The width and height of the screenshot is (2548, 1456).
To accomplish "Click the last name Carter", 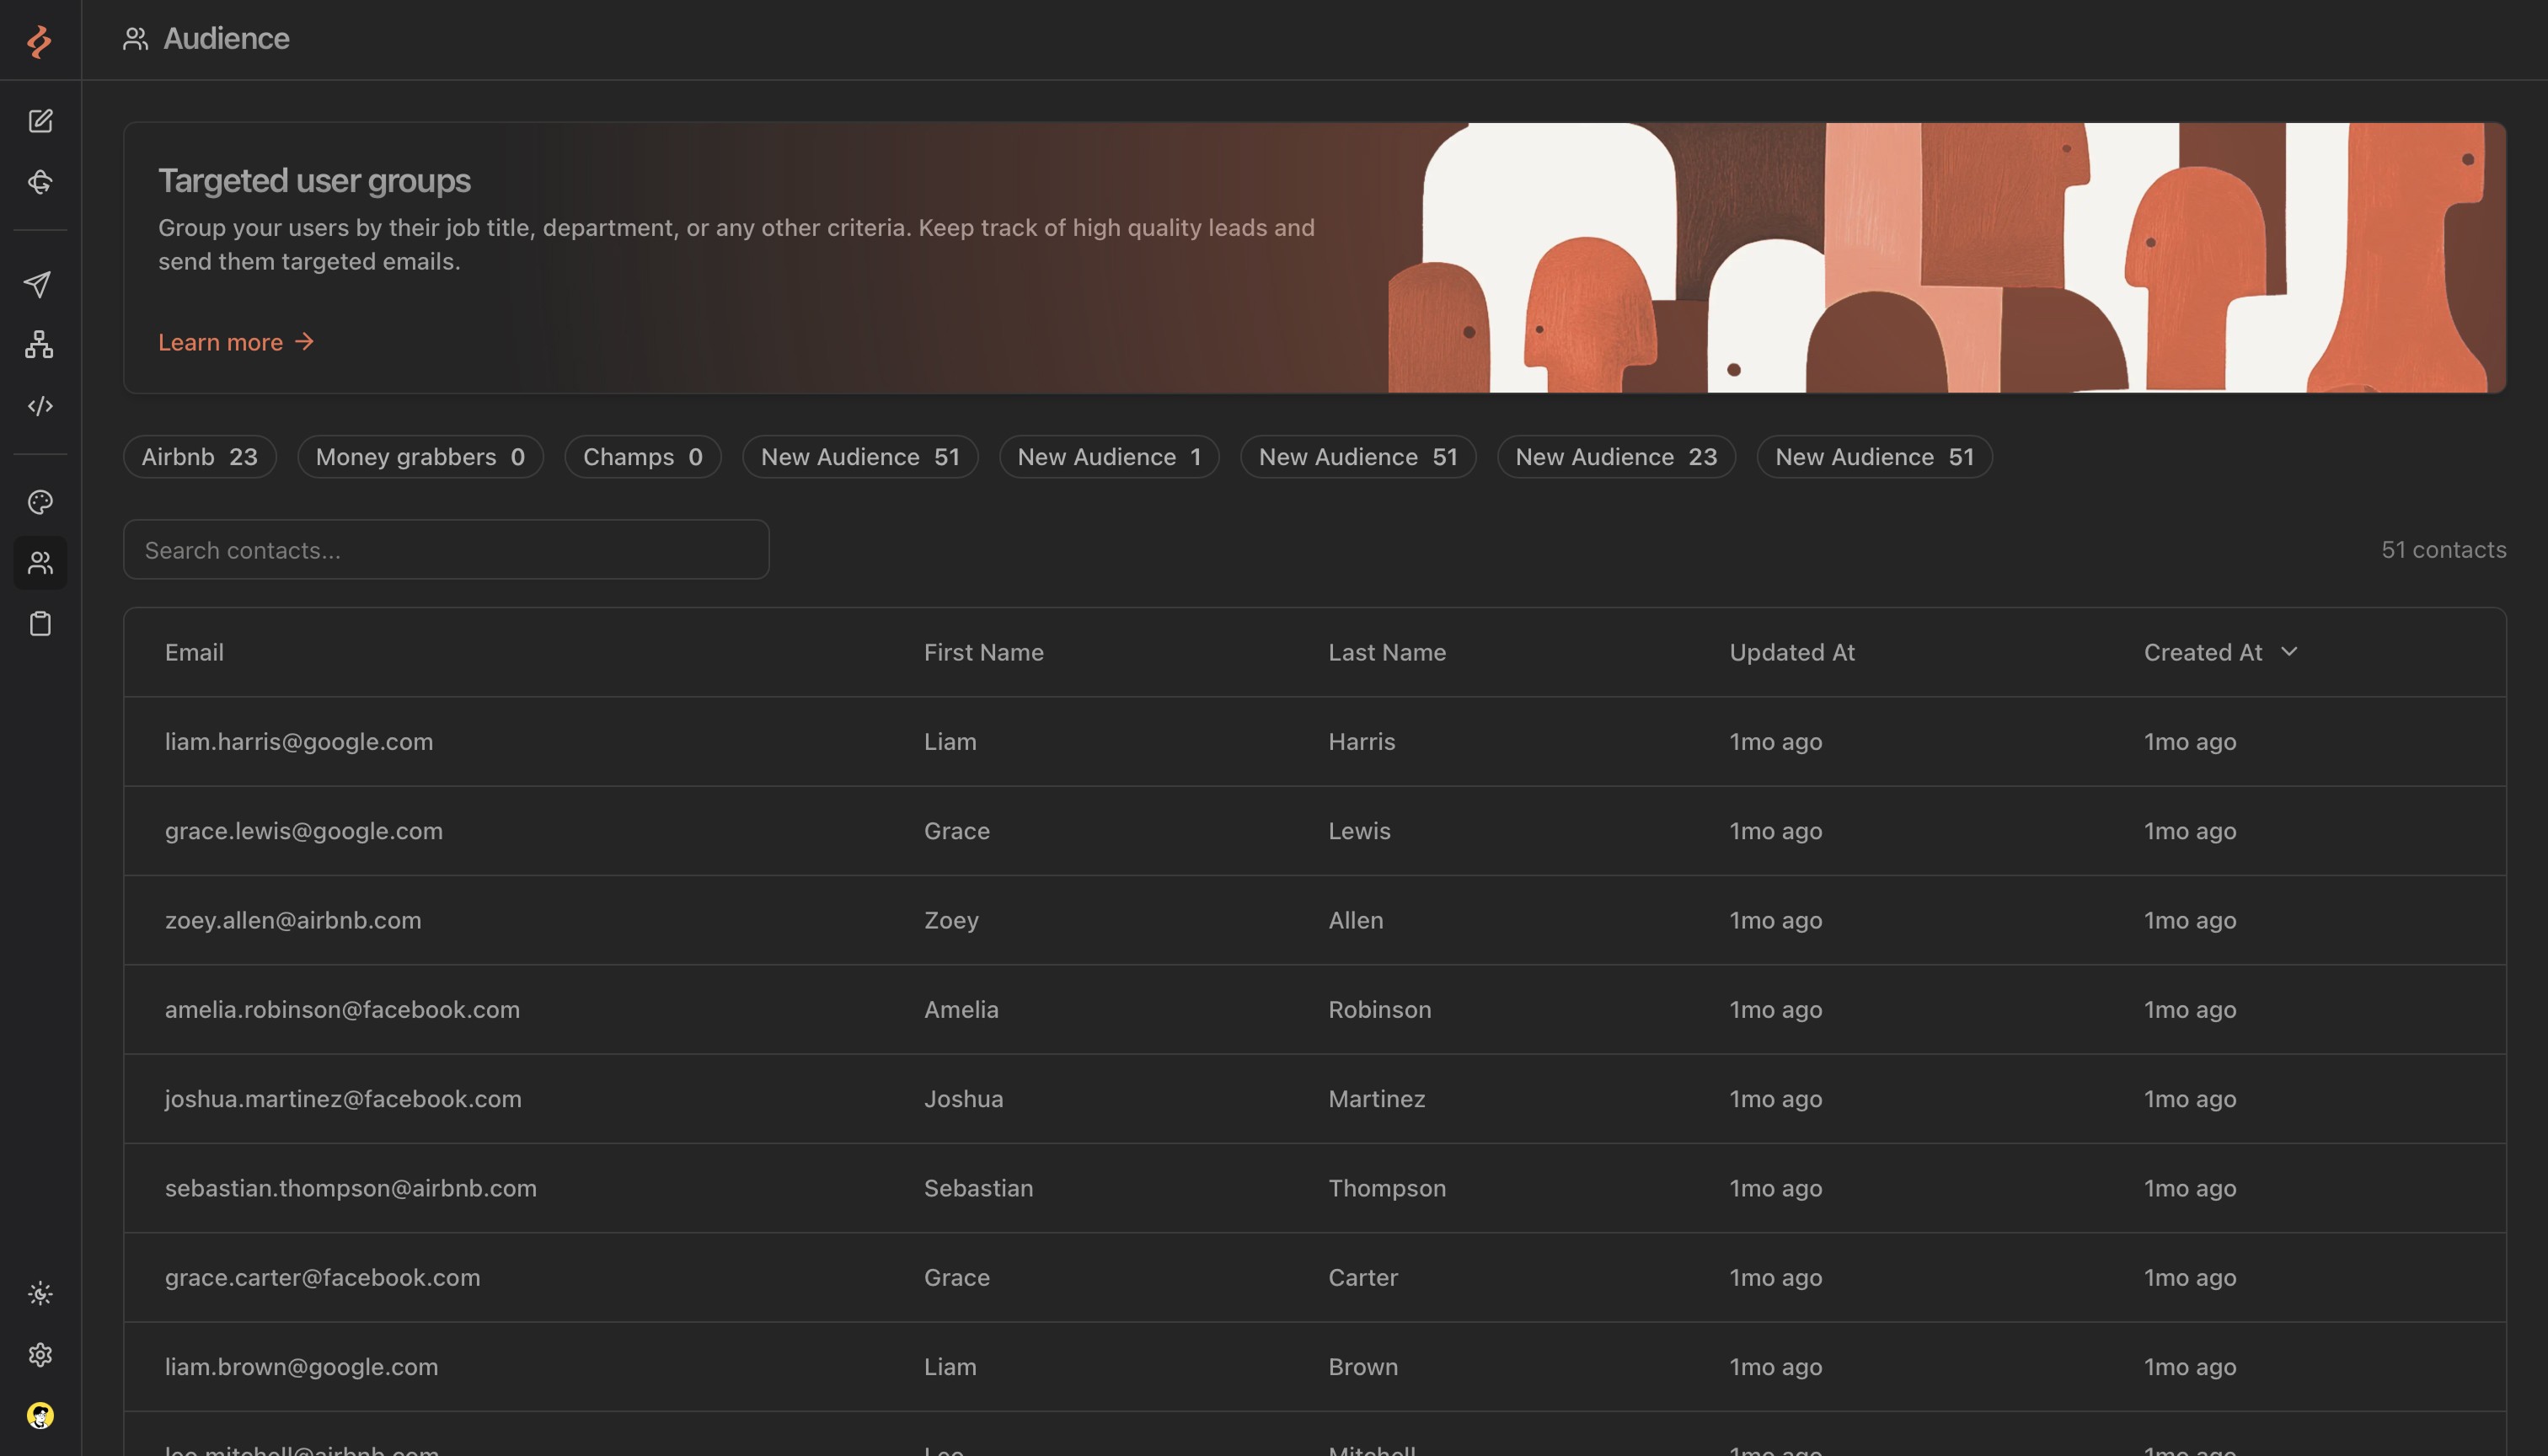I will point(1363,1277).
